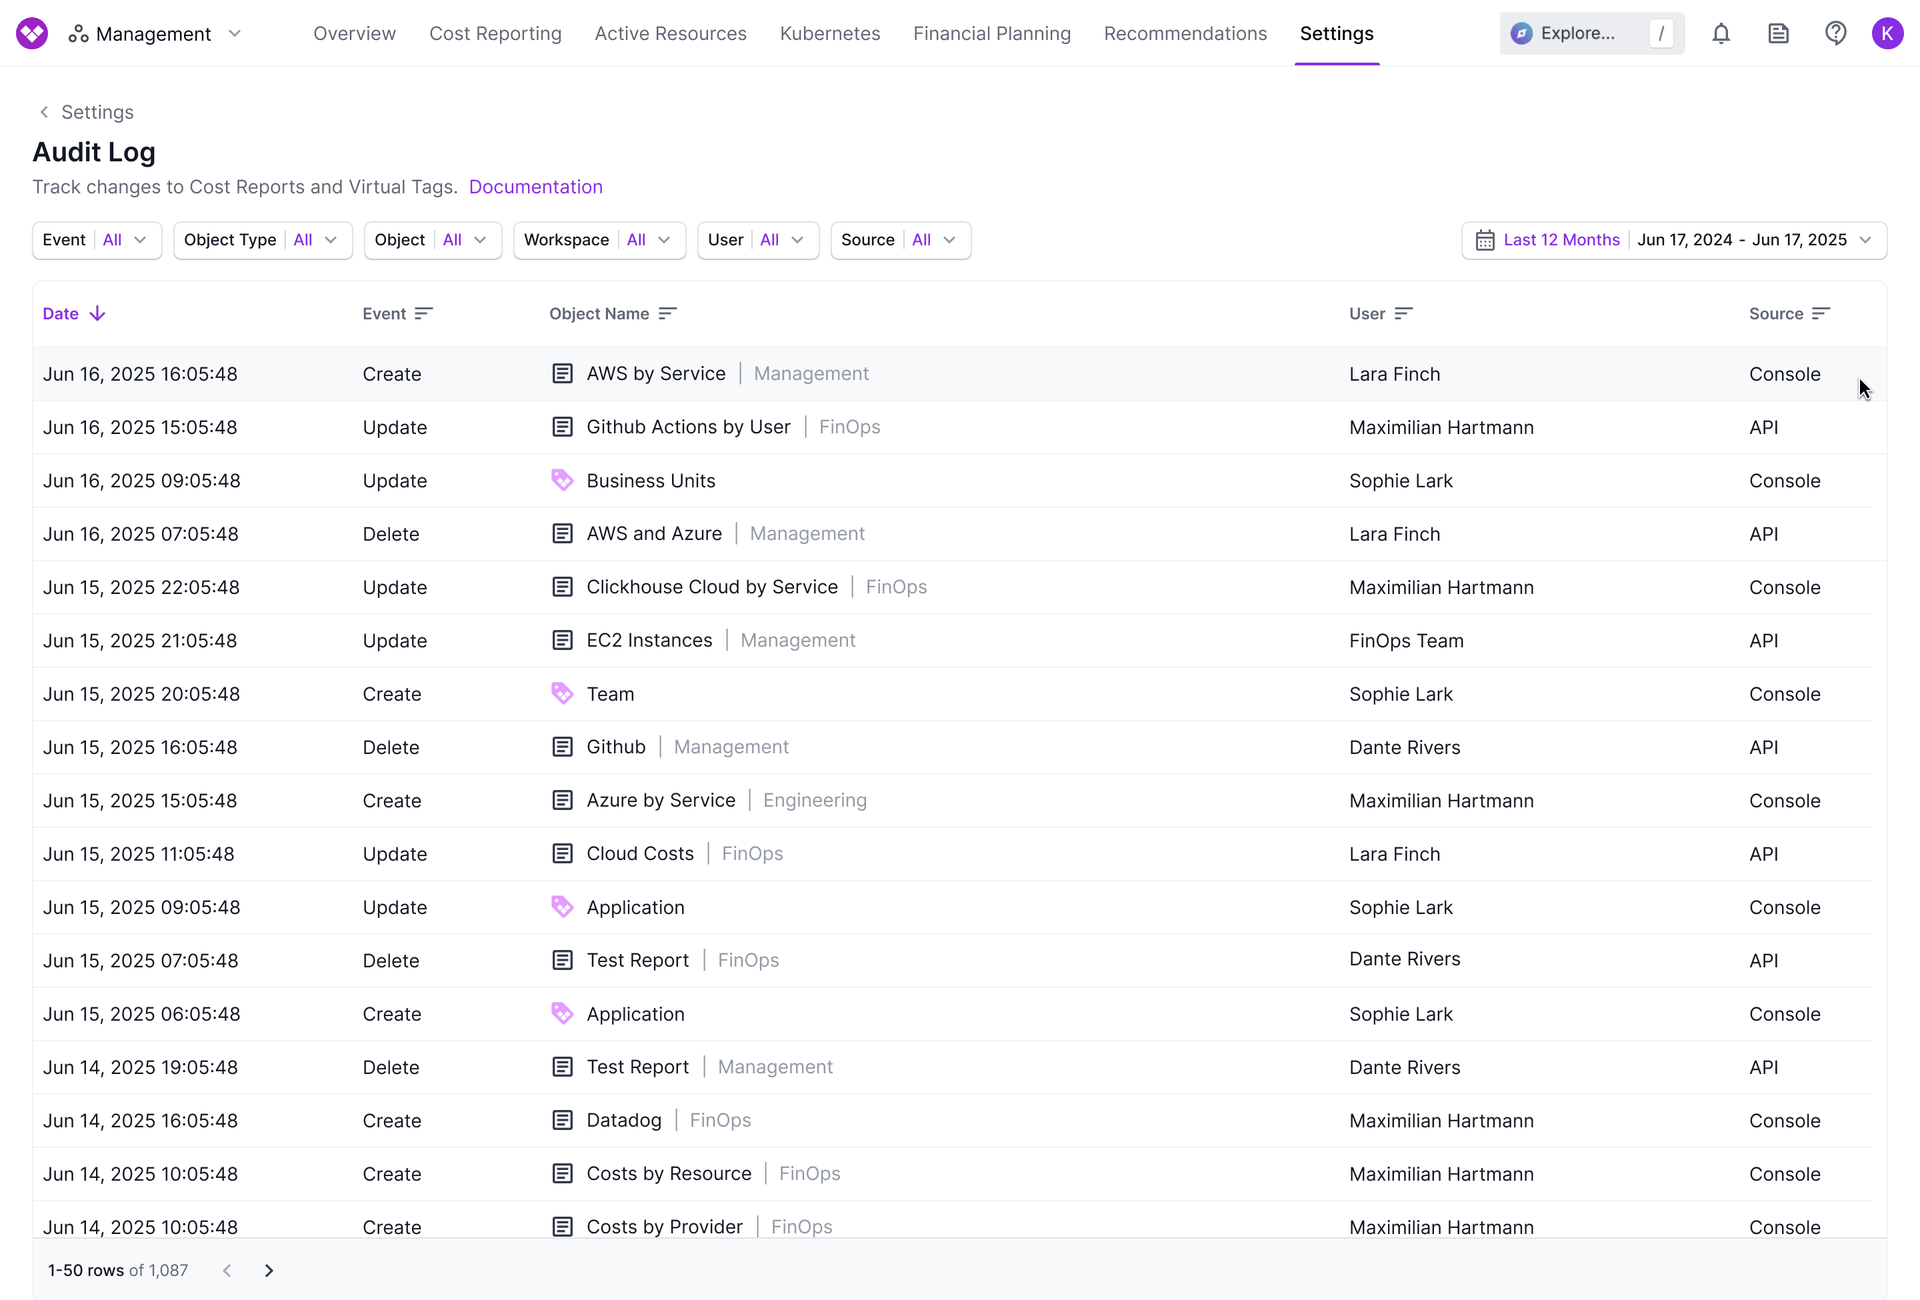This screenshot has height=1300, width=1920.
Task: Open the user avatar K menu
Action: click(x=1886, y=34)
